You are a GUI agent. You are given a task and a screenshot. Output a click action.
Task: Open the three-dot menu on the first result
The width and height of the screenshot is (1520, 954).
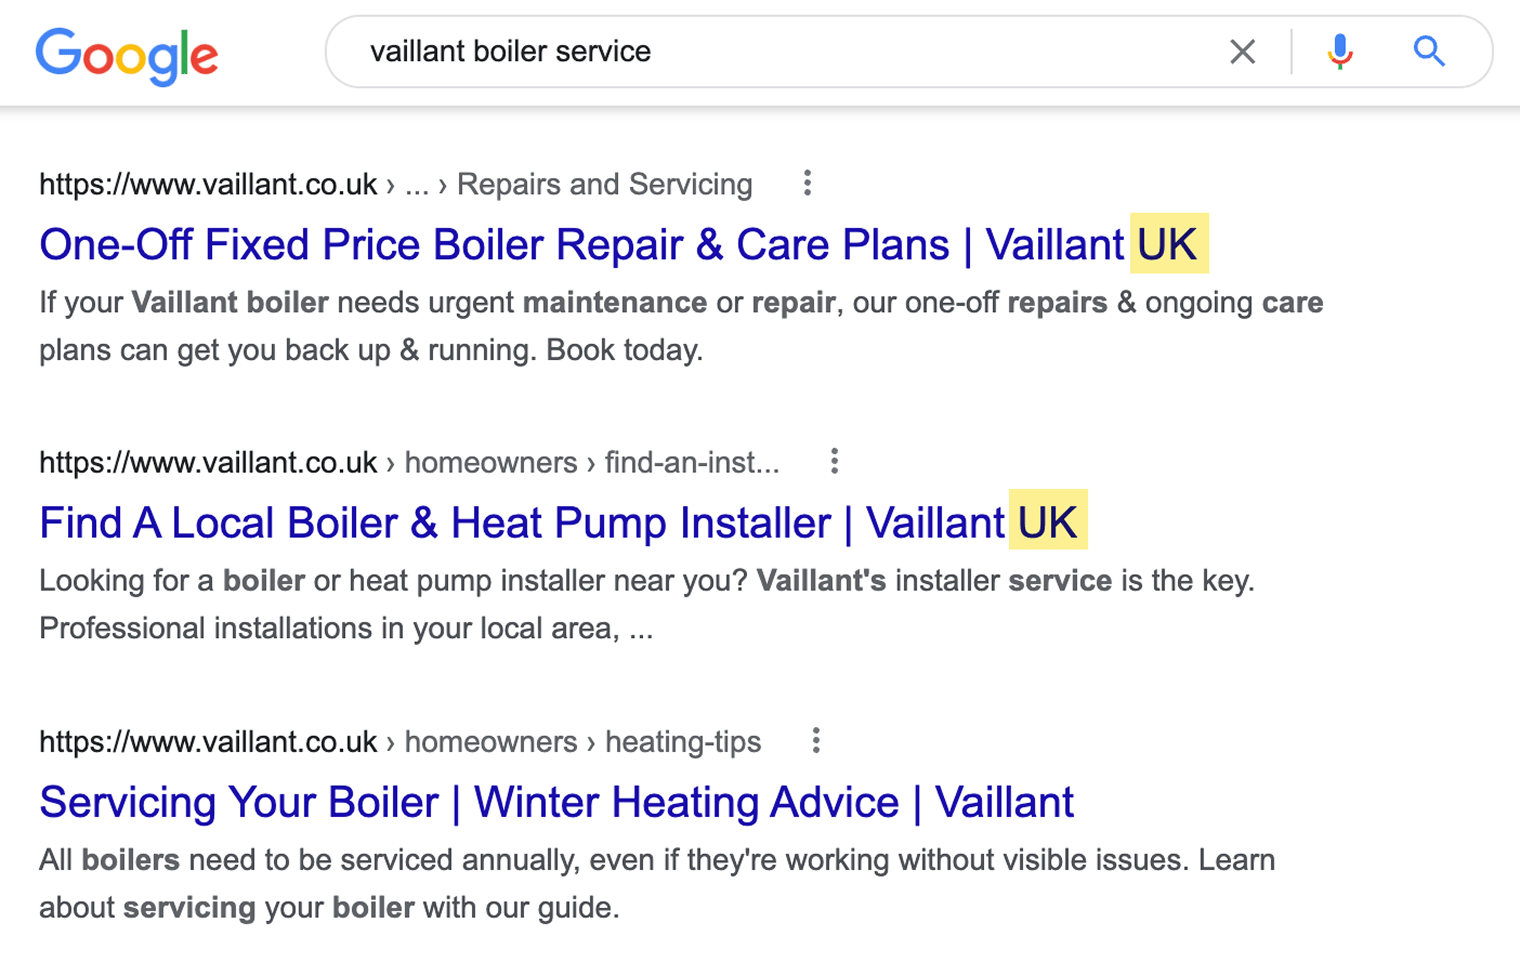pos(807,183)
